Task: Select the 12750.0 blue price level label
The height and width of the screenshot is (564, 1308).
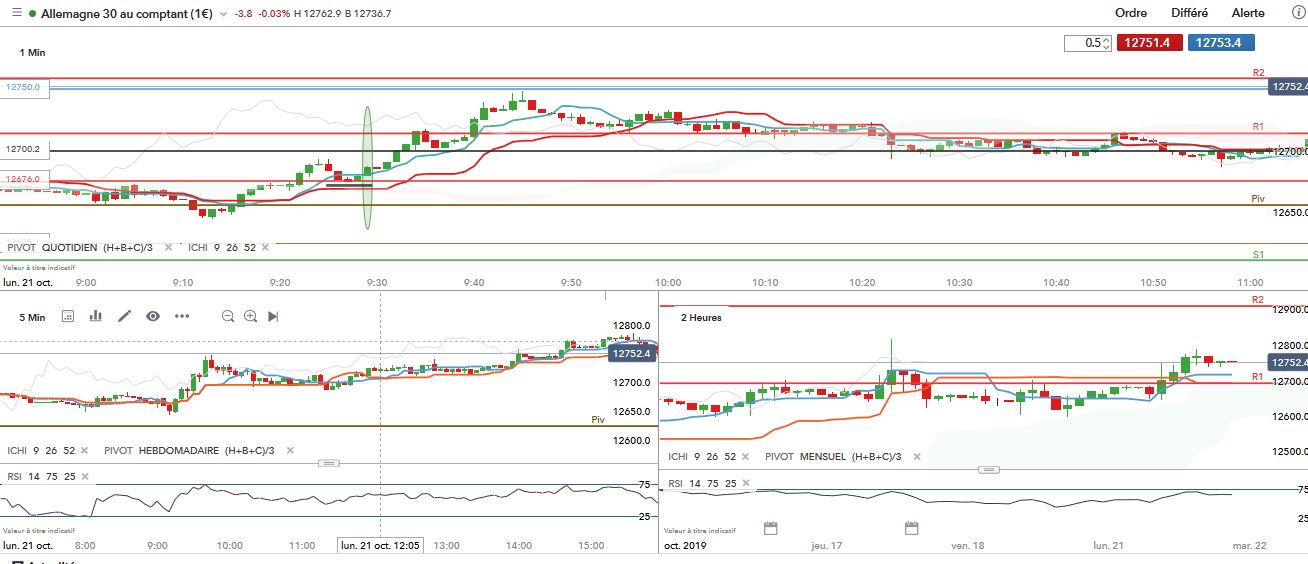Action: click(22, 88)
